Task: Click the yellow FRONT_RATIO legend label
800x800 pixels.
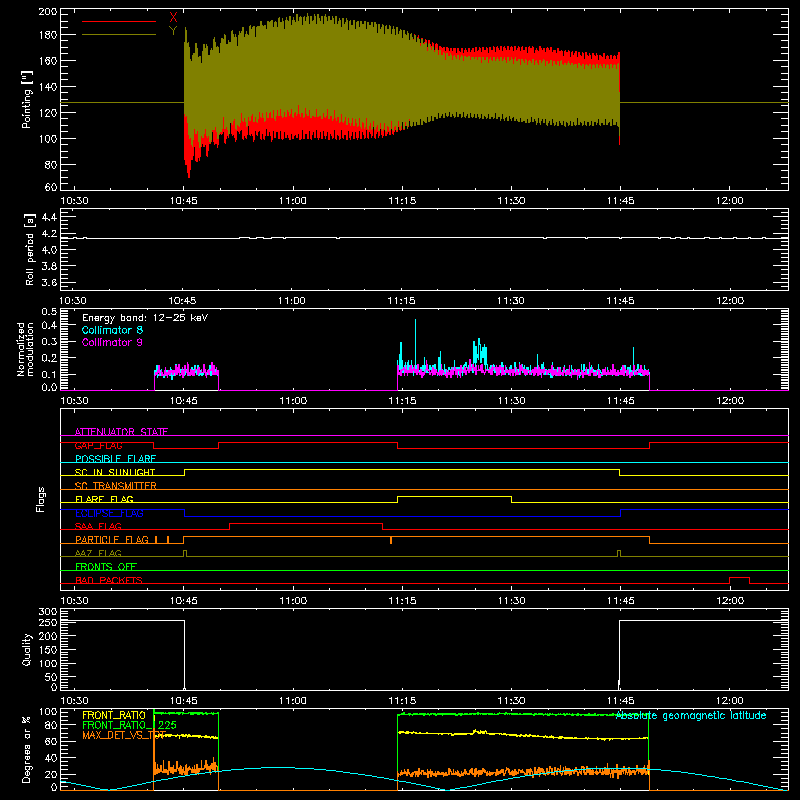Action: coord(114,715)
